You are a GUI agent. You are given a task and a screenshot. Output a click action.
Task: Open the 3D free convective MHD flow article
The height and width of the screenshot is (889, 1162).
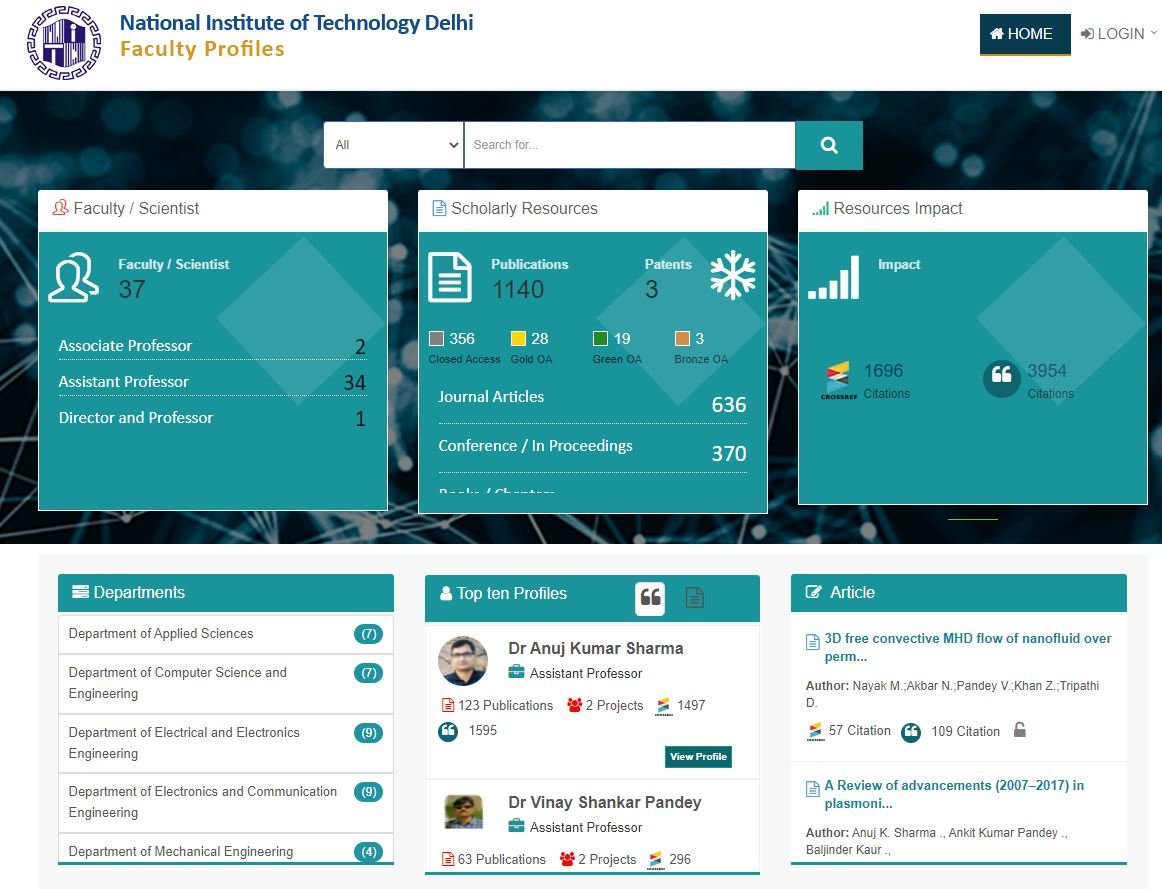click(966, 647)
